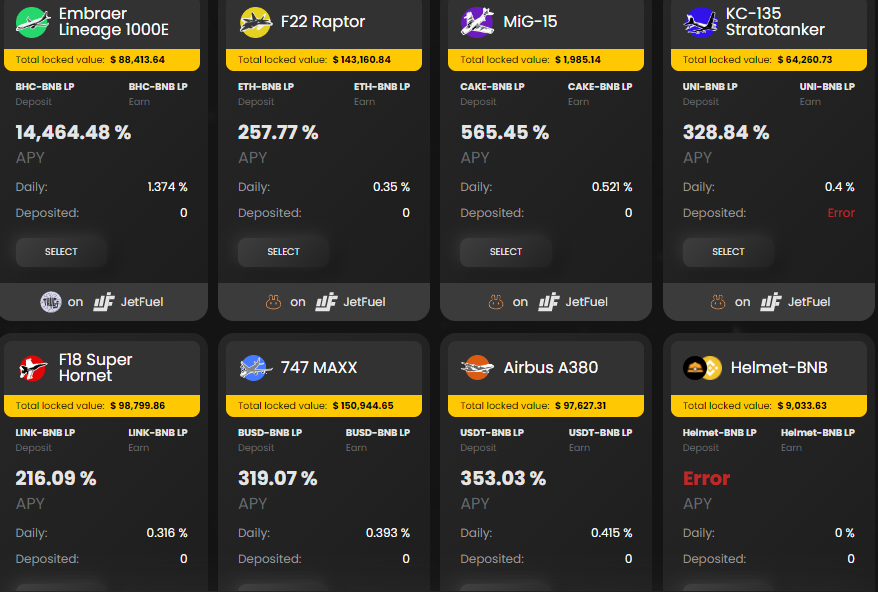Click the Helmet-BNB token pair icon
Viewport: 878px width, 592px height.
point(702,368)
